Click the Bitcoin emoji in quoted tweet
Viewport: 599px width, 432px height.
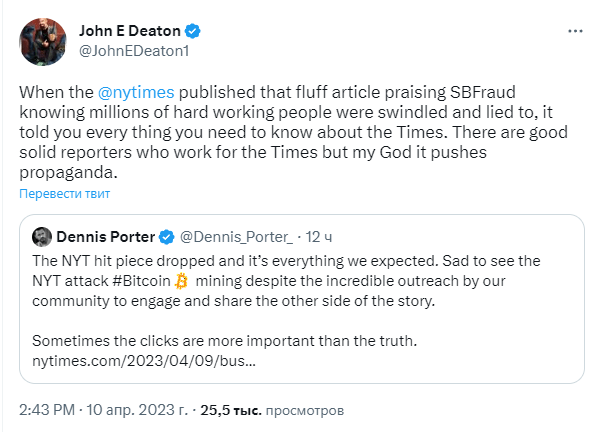(181, 281)
